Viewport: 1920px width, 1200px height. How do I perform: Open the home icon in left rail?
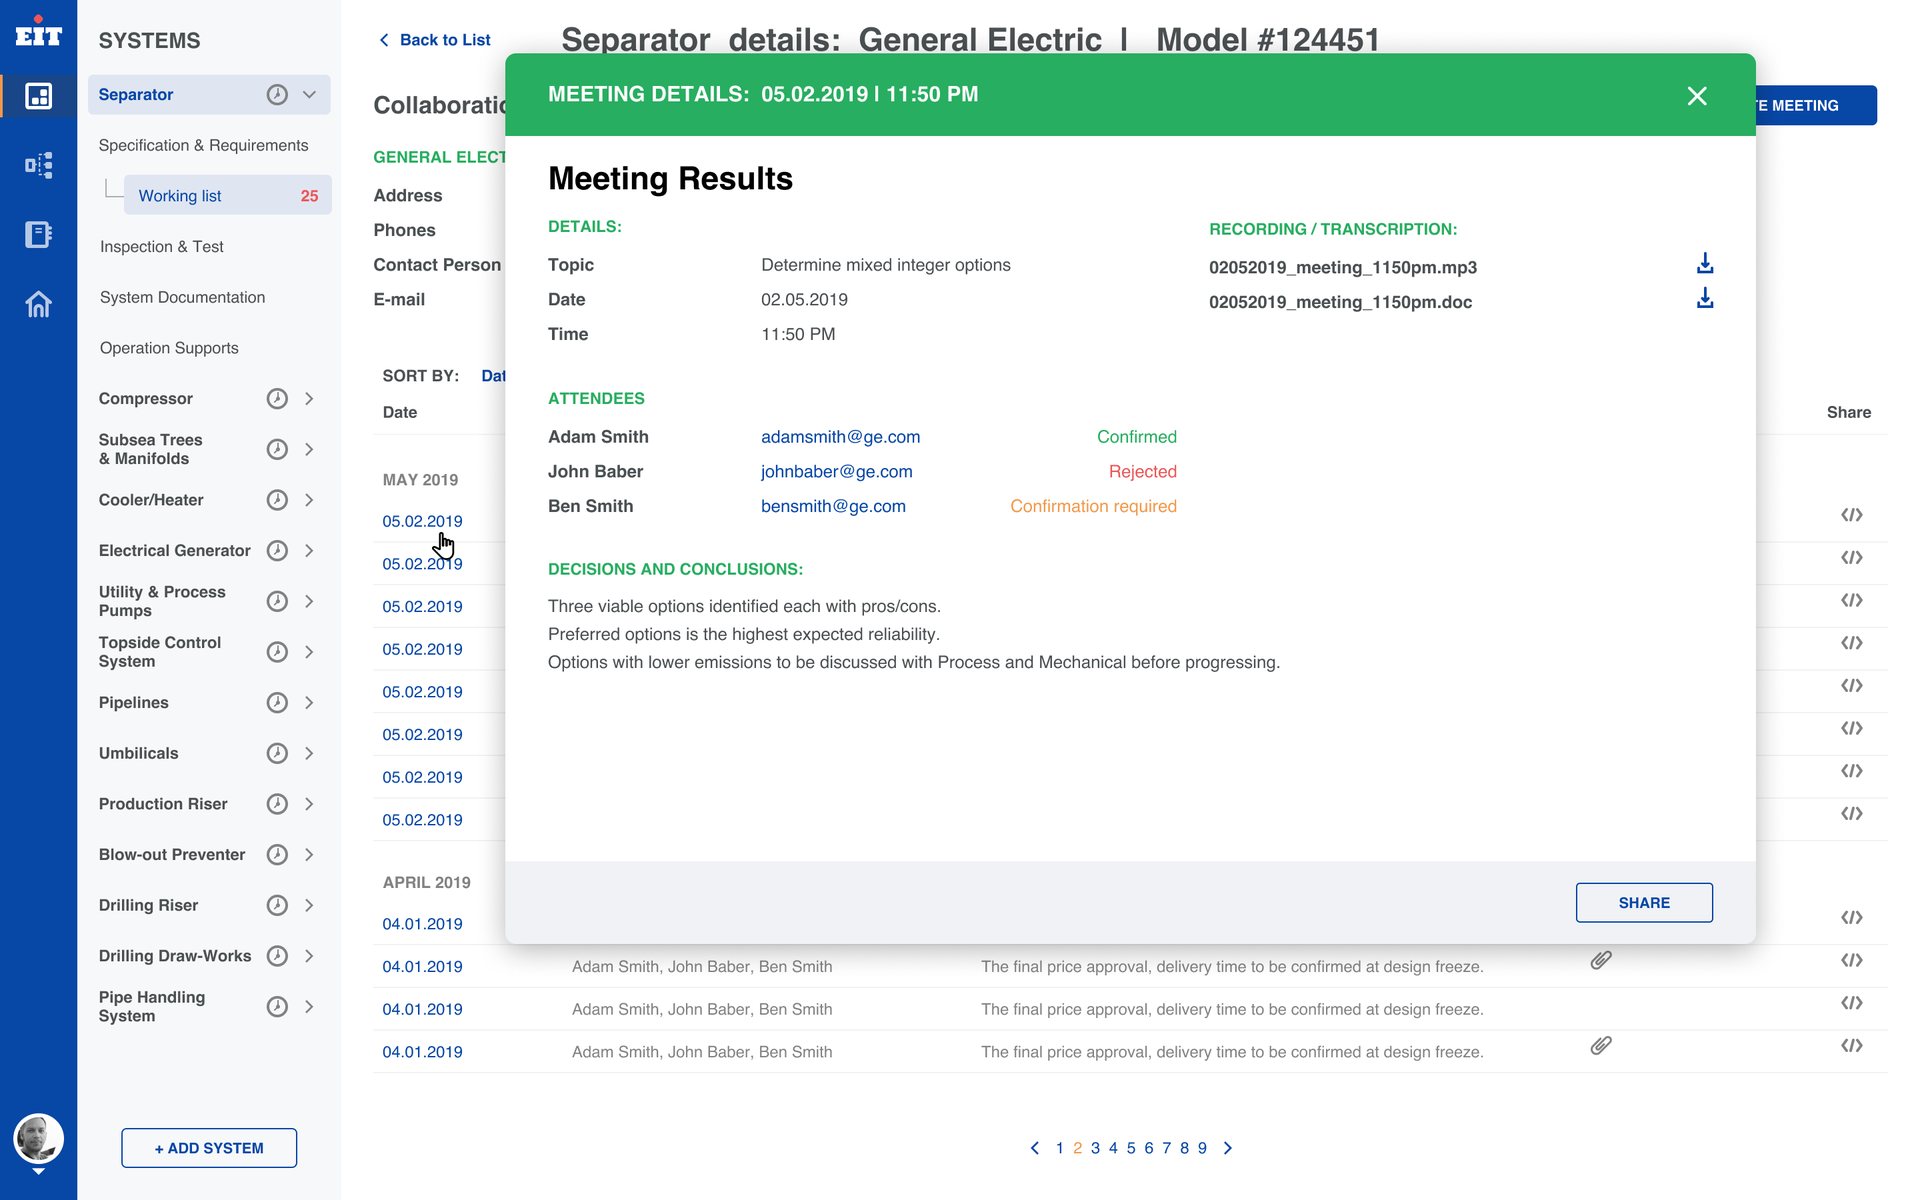[x=39, y=303]
